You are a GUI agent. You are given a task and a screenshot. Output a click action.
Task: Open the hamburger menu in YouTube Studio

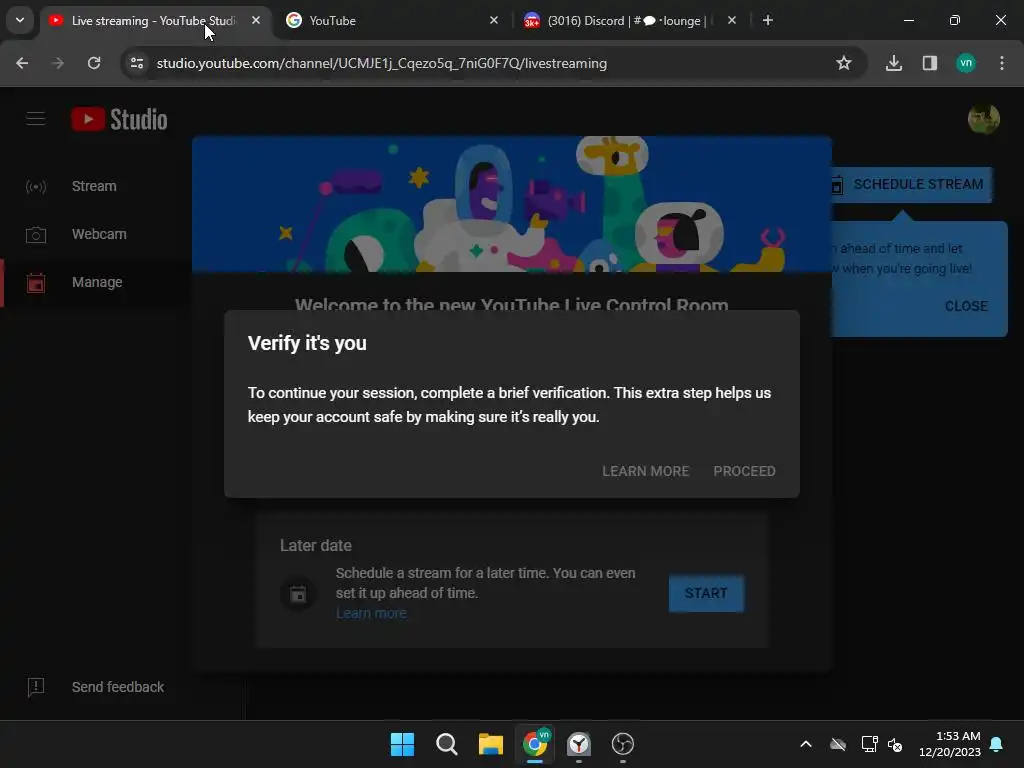click(35, 119)
